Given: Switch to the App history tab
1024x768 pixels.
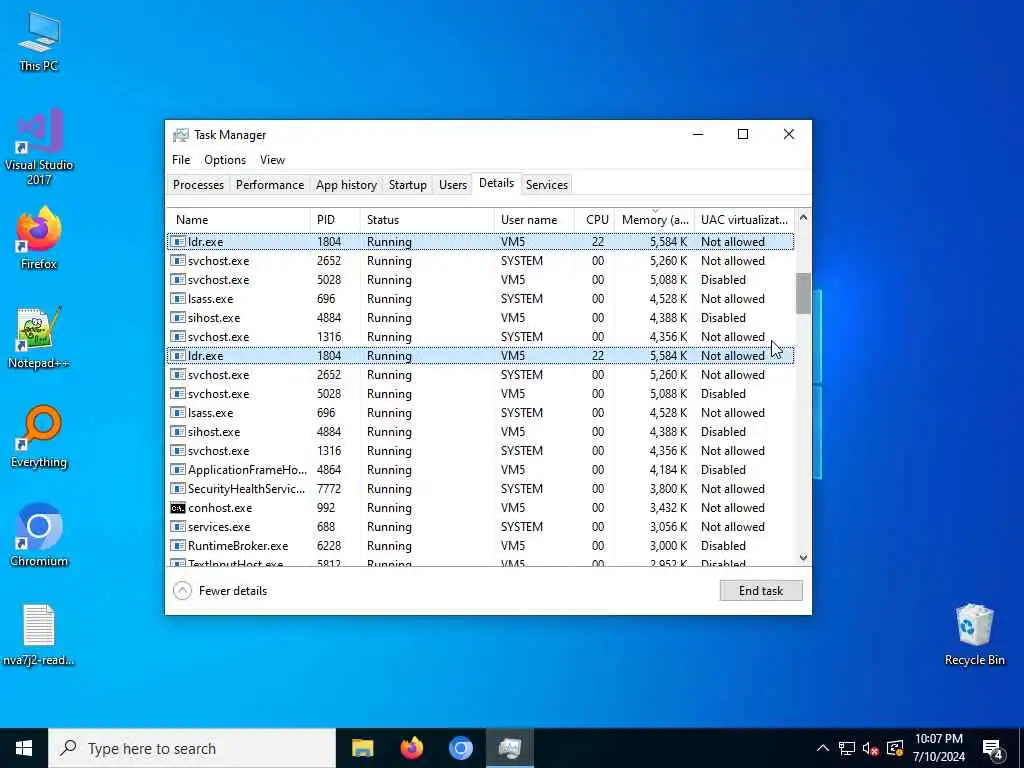Looking at the screenshot, I should (x=346, y=185).
